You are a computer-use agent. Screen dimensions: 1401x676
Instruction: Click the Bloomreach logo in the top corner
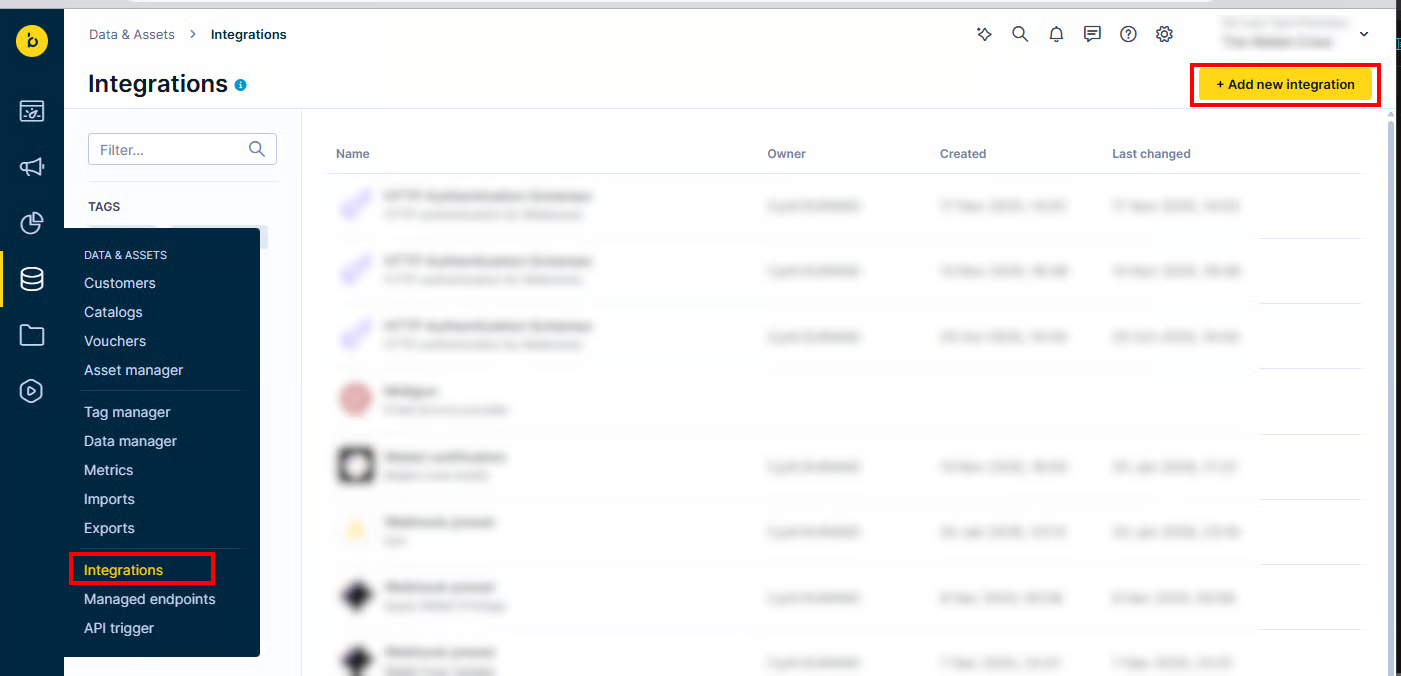[31, 41]
